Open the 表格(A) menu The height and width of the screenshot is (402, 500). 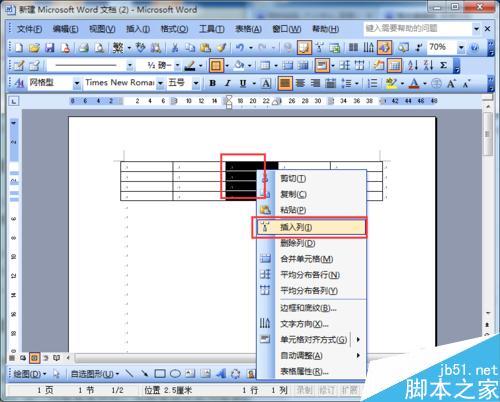coord(248,29)
